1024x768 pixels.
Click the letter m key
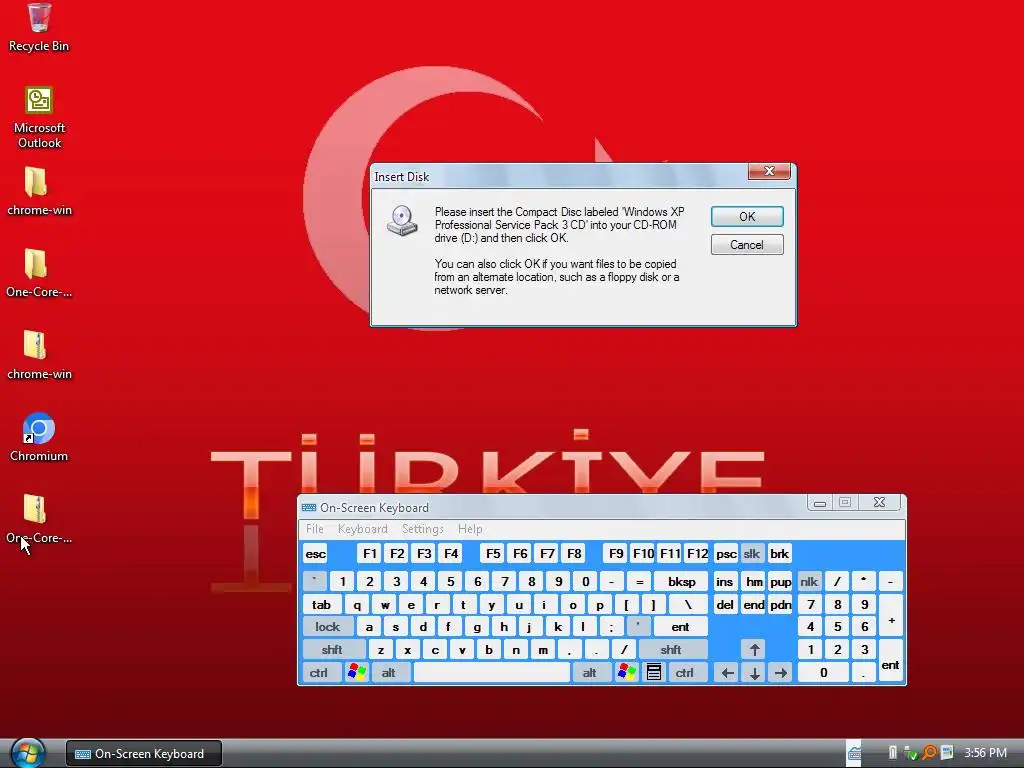pyautogui.click(x=543, y=649)
